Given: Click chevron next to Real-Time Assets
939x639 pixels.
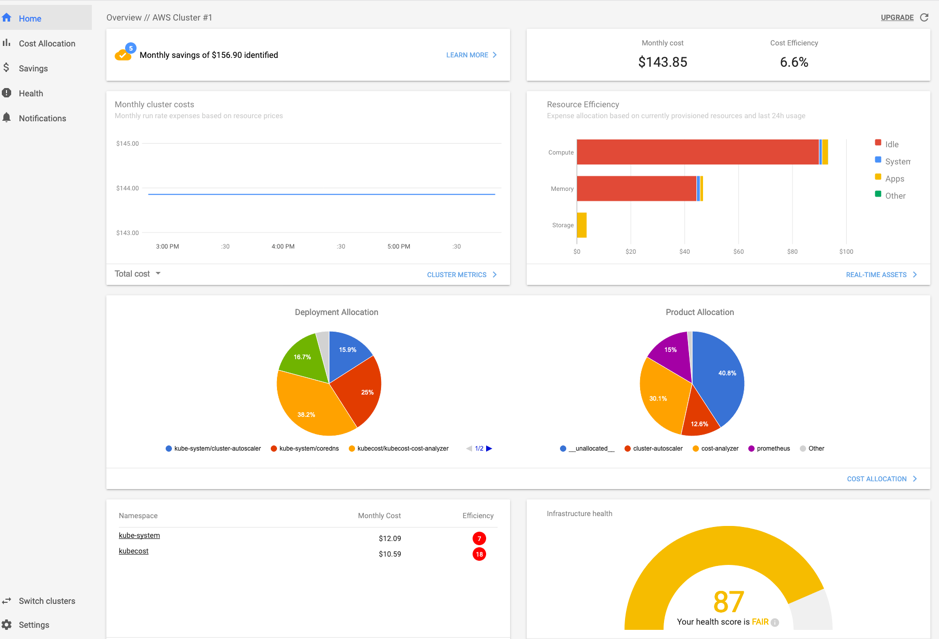Looking at the screenshot, I should [x=914, y=274].
